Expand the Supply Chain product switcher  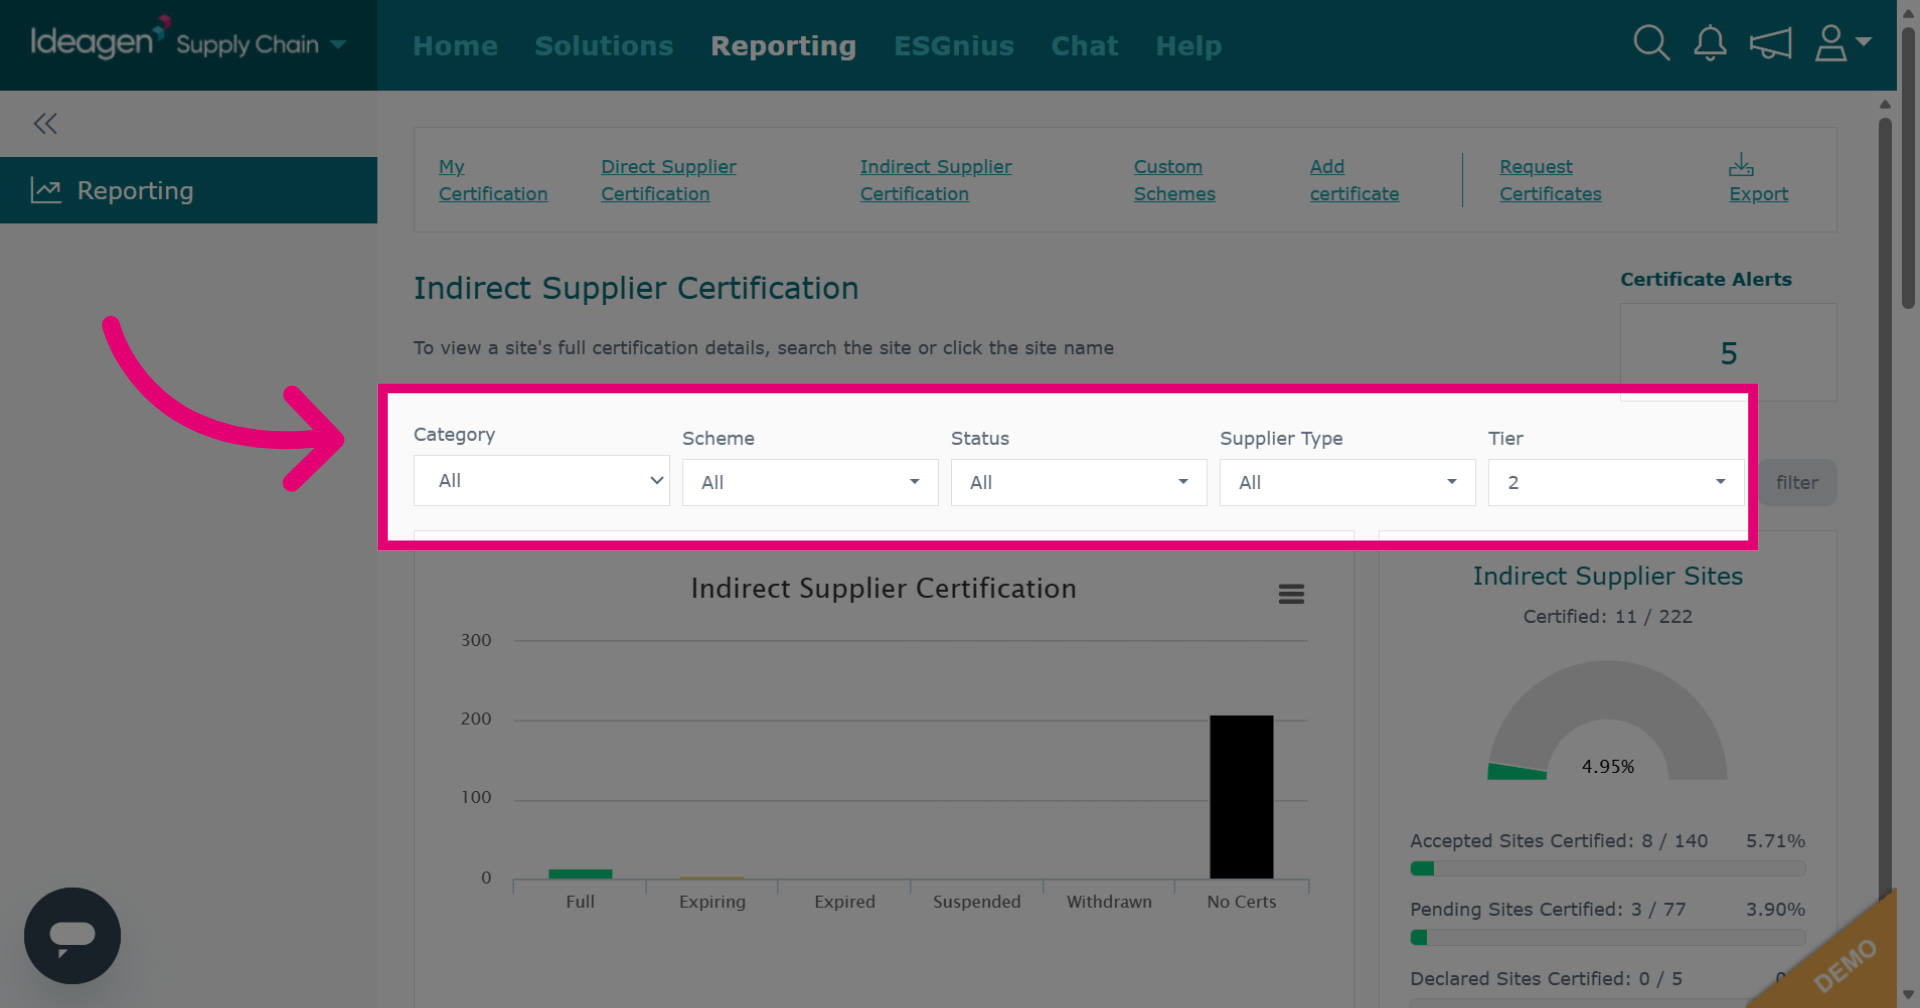click(x=261, y=44)
